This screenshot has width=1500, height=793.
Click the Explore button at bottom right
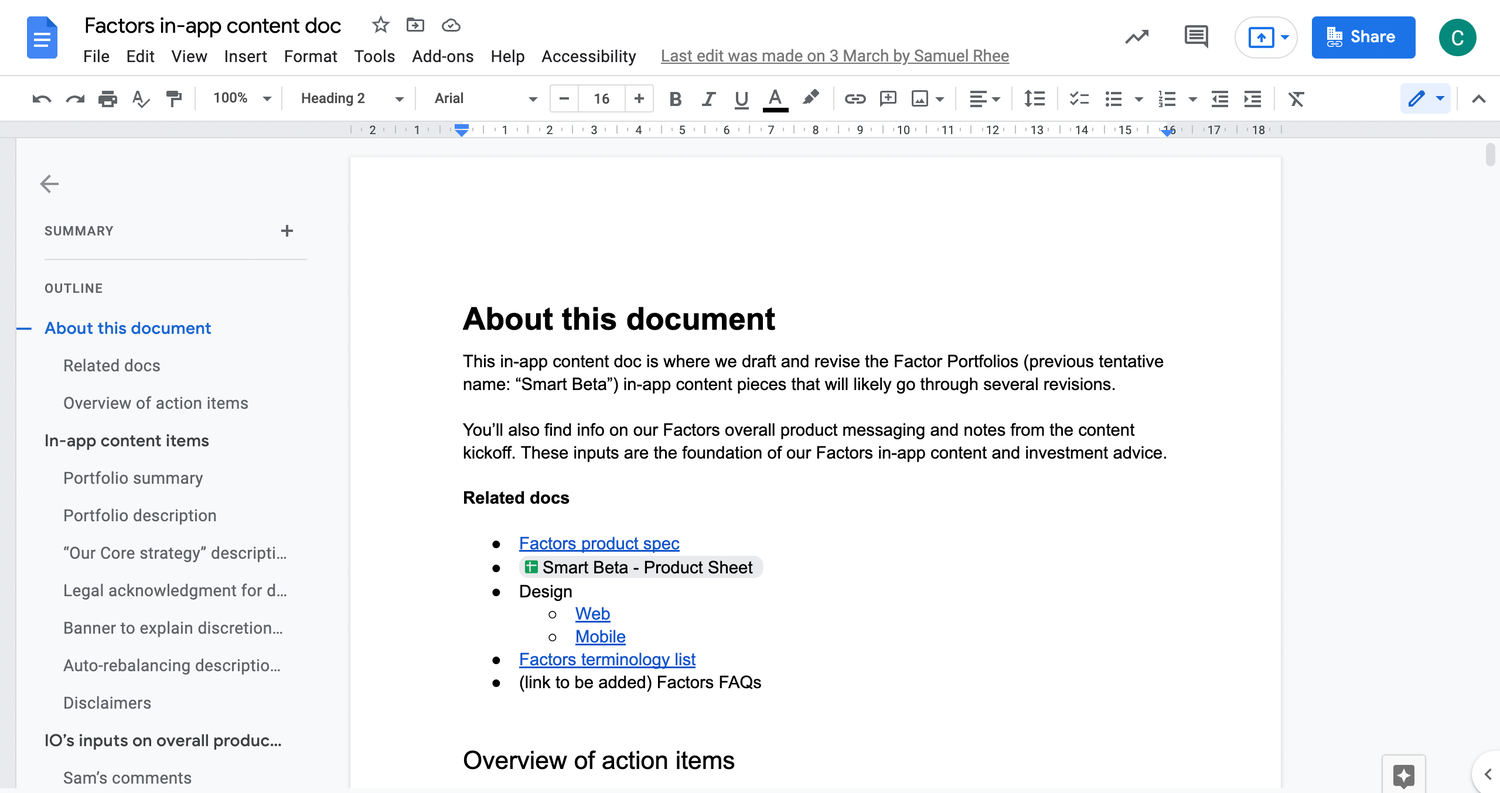pos(1403,775)
